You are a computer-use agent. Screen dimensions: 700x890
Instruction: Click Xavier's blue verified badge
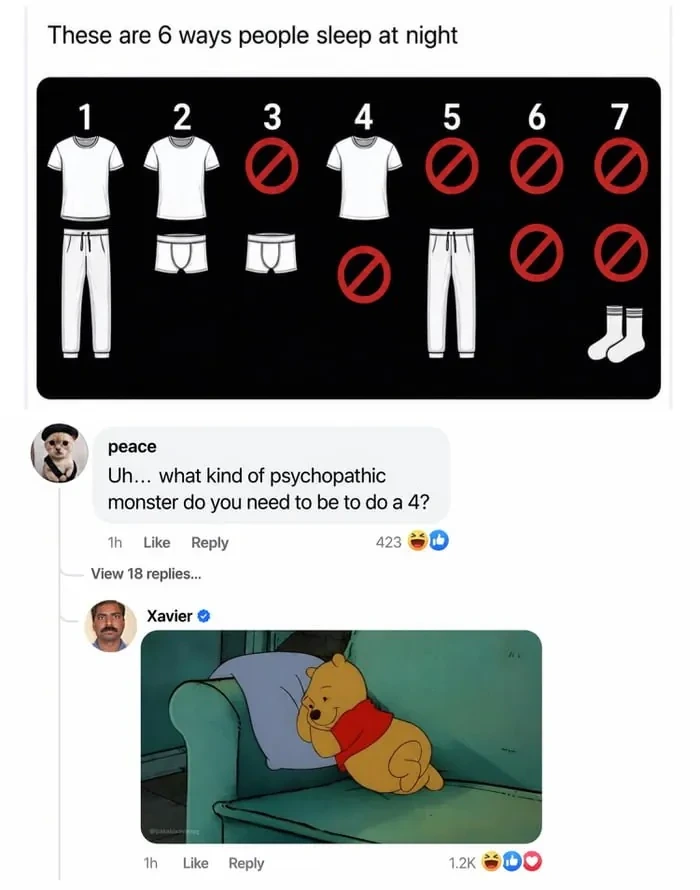click(x=204, y=616)
